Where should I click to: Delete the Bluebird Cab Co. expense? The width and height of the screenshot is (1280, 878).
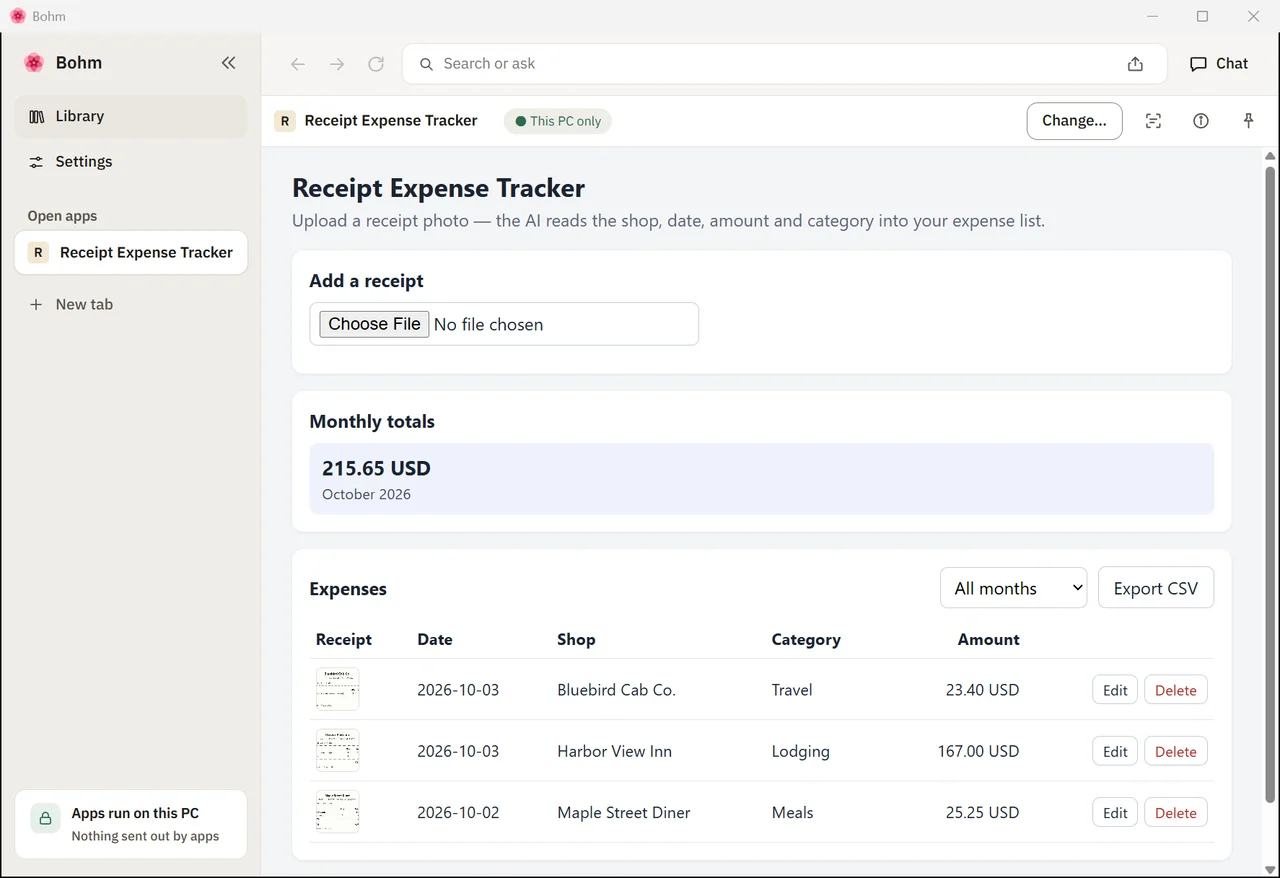[x=1176, y=690]
